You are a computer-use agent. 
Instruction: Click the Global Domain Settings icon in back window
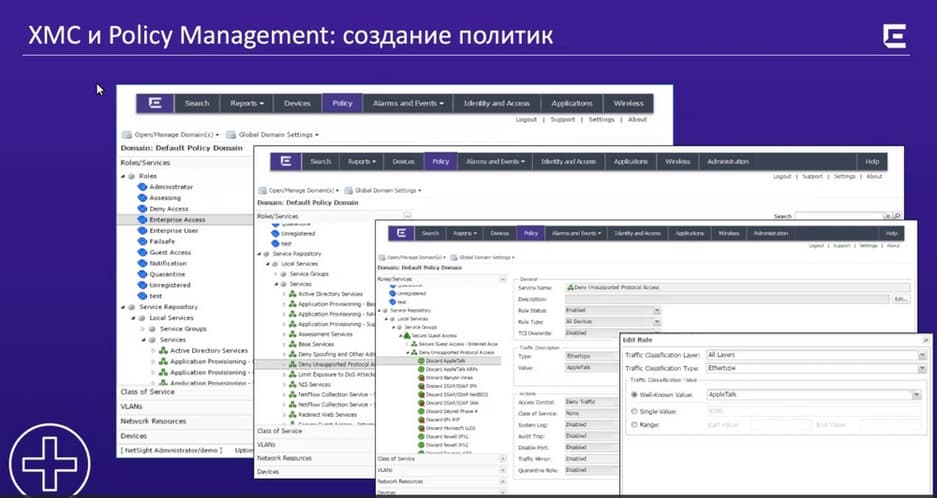(x=231, y=135)
